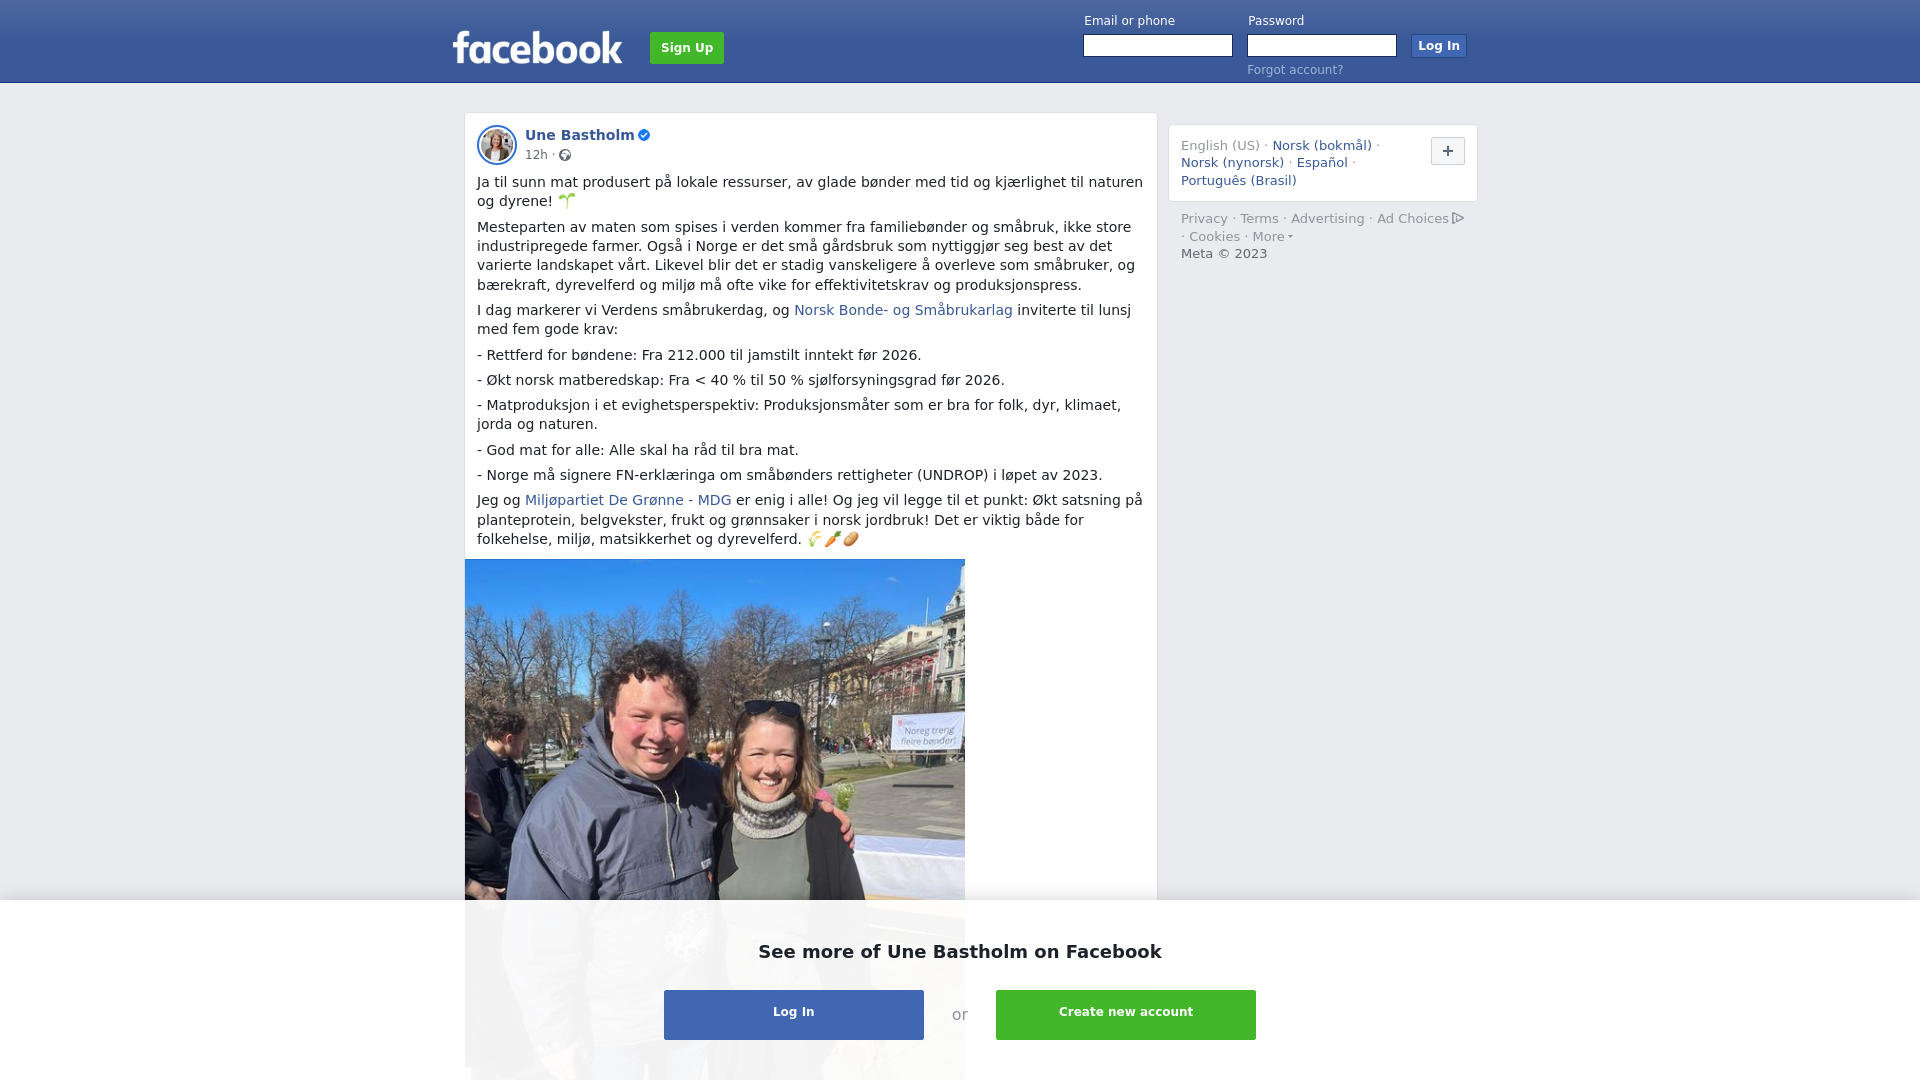Open more languages with the plus button

click(1448, 151)
